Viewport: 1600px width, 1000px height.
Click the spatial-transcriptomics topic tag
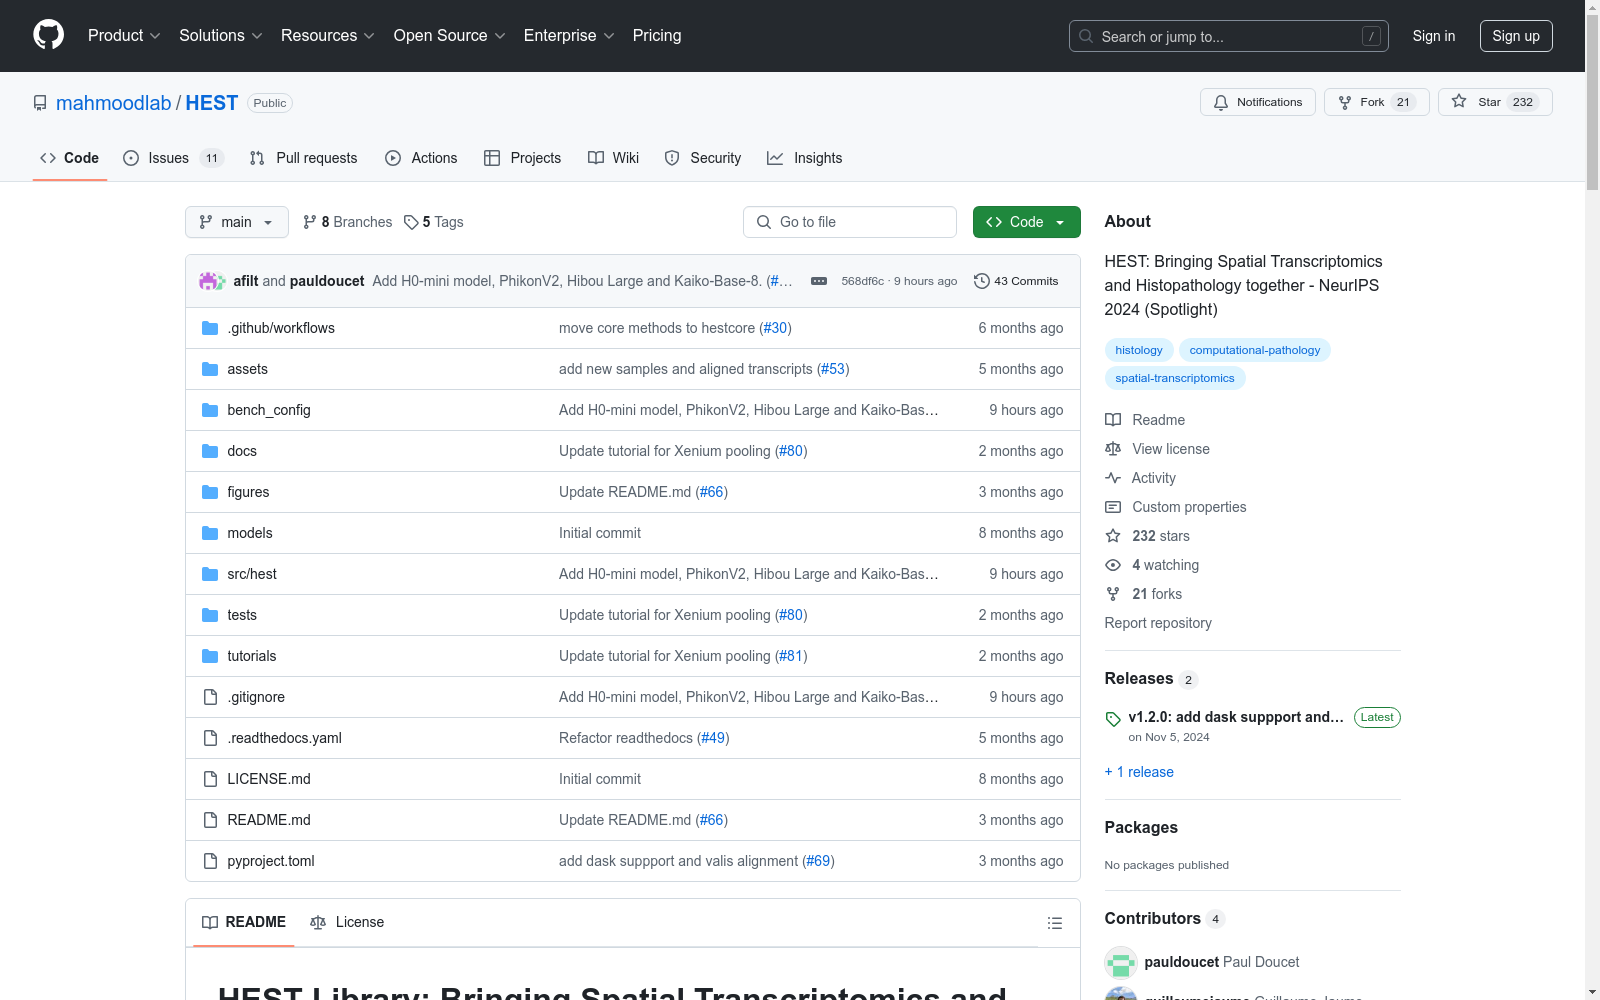[1175, 378]
